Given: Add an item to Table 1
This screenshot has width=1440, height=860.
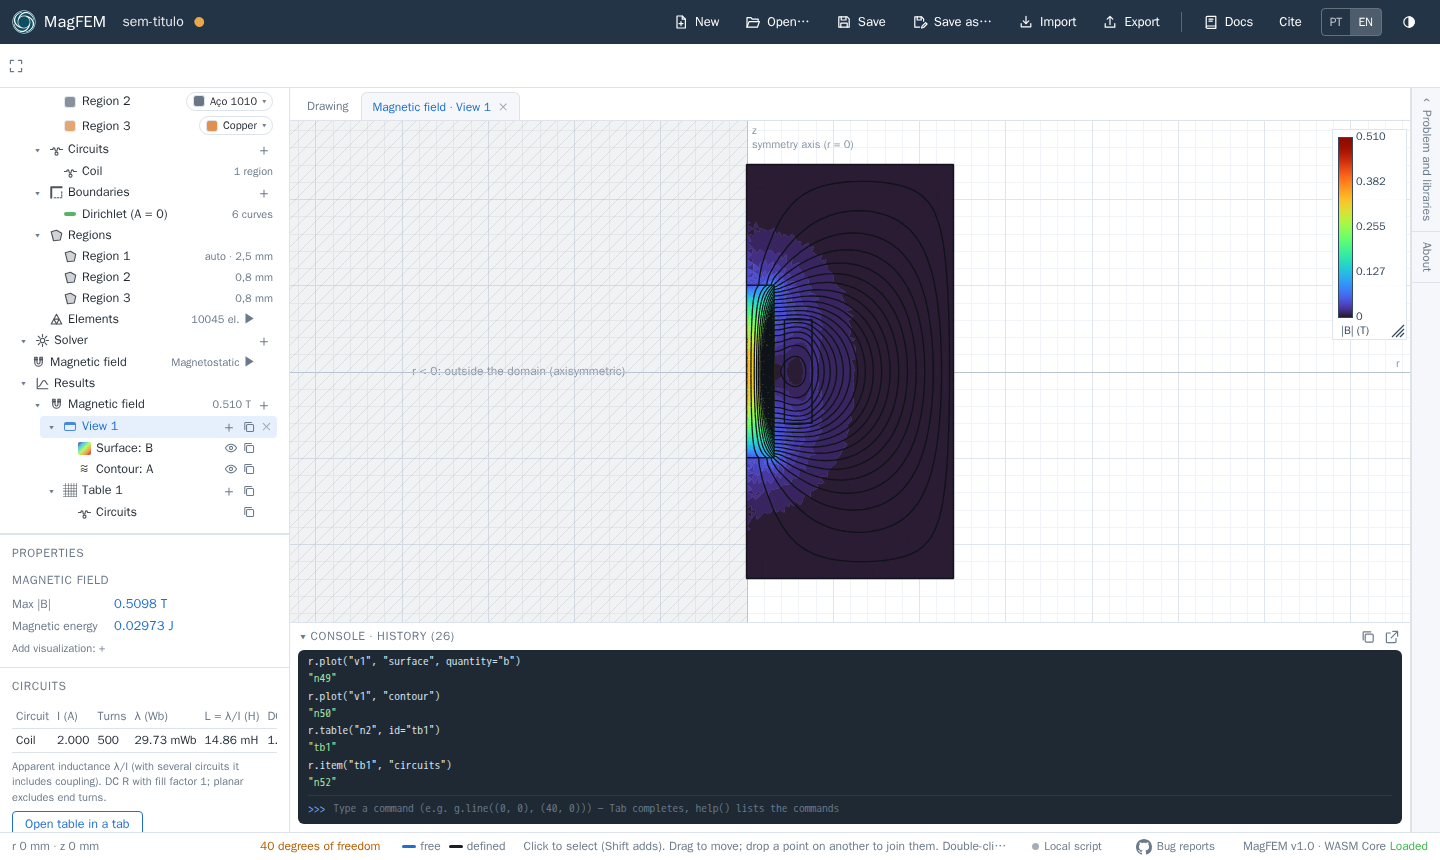Looking at the screenshot, I should tap(229, 491).
